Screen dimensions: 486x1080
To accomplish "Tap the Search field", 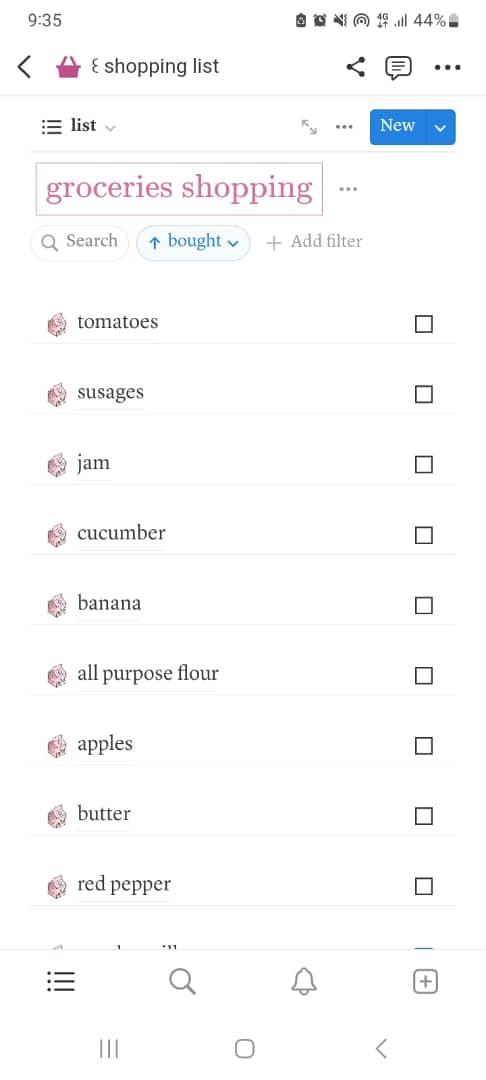I will pyautogui.click(x=80, y=242).
